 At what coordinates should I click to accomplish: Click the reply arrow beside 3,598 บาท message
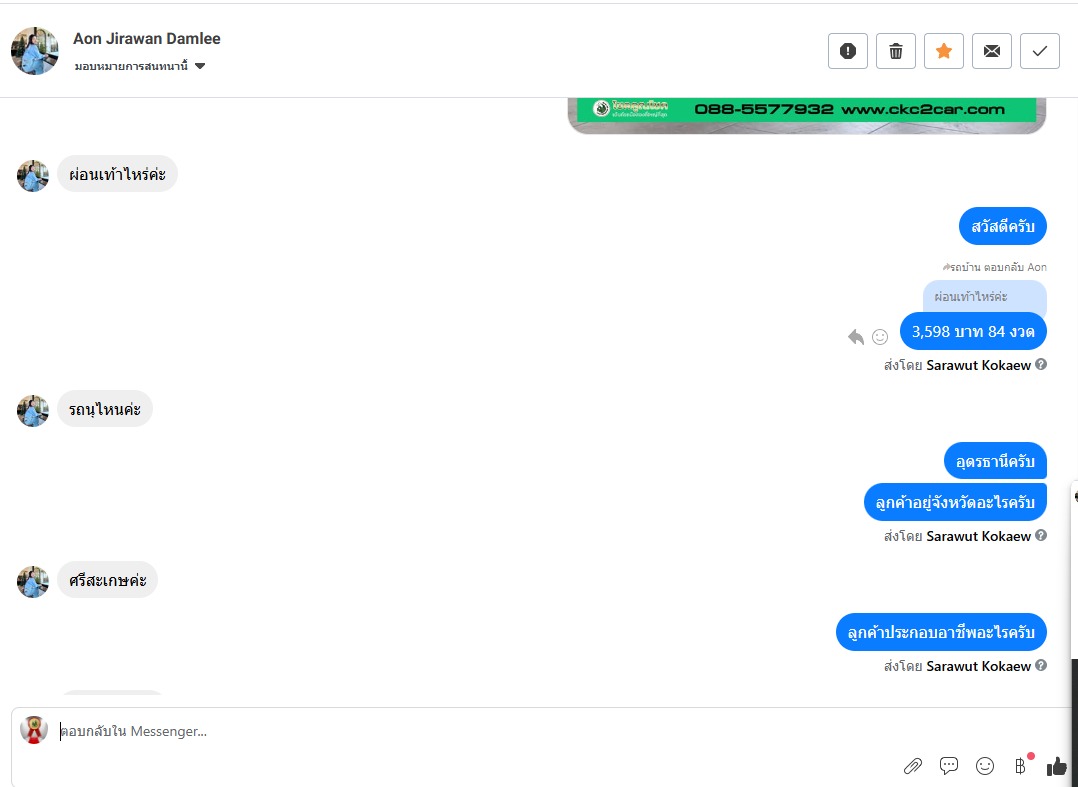[x=856, y=337]
